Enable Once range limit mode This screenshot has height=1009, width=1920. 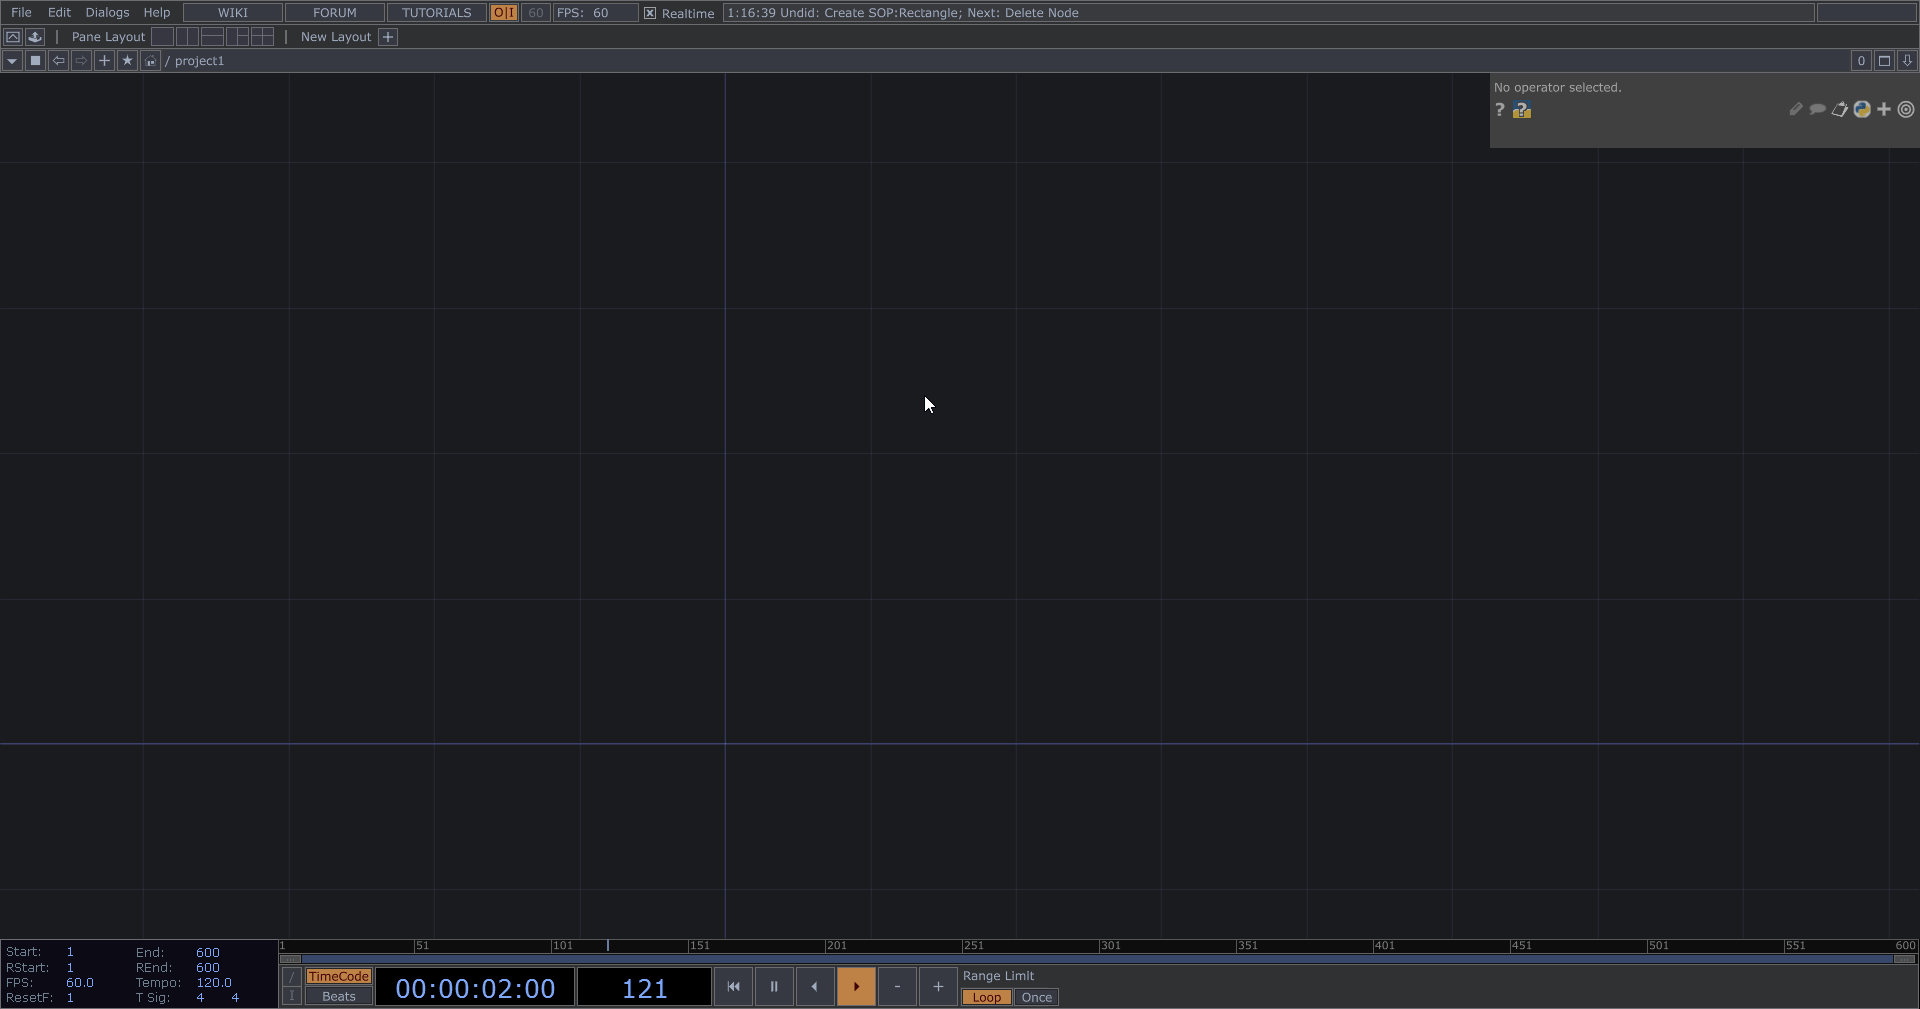point(1036,997)
